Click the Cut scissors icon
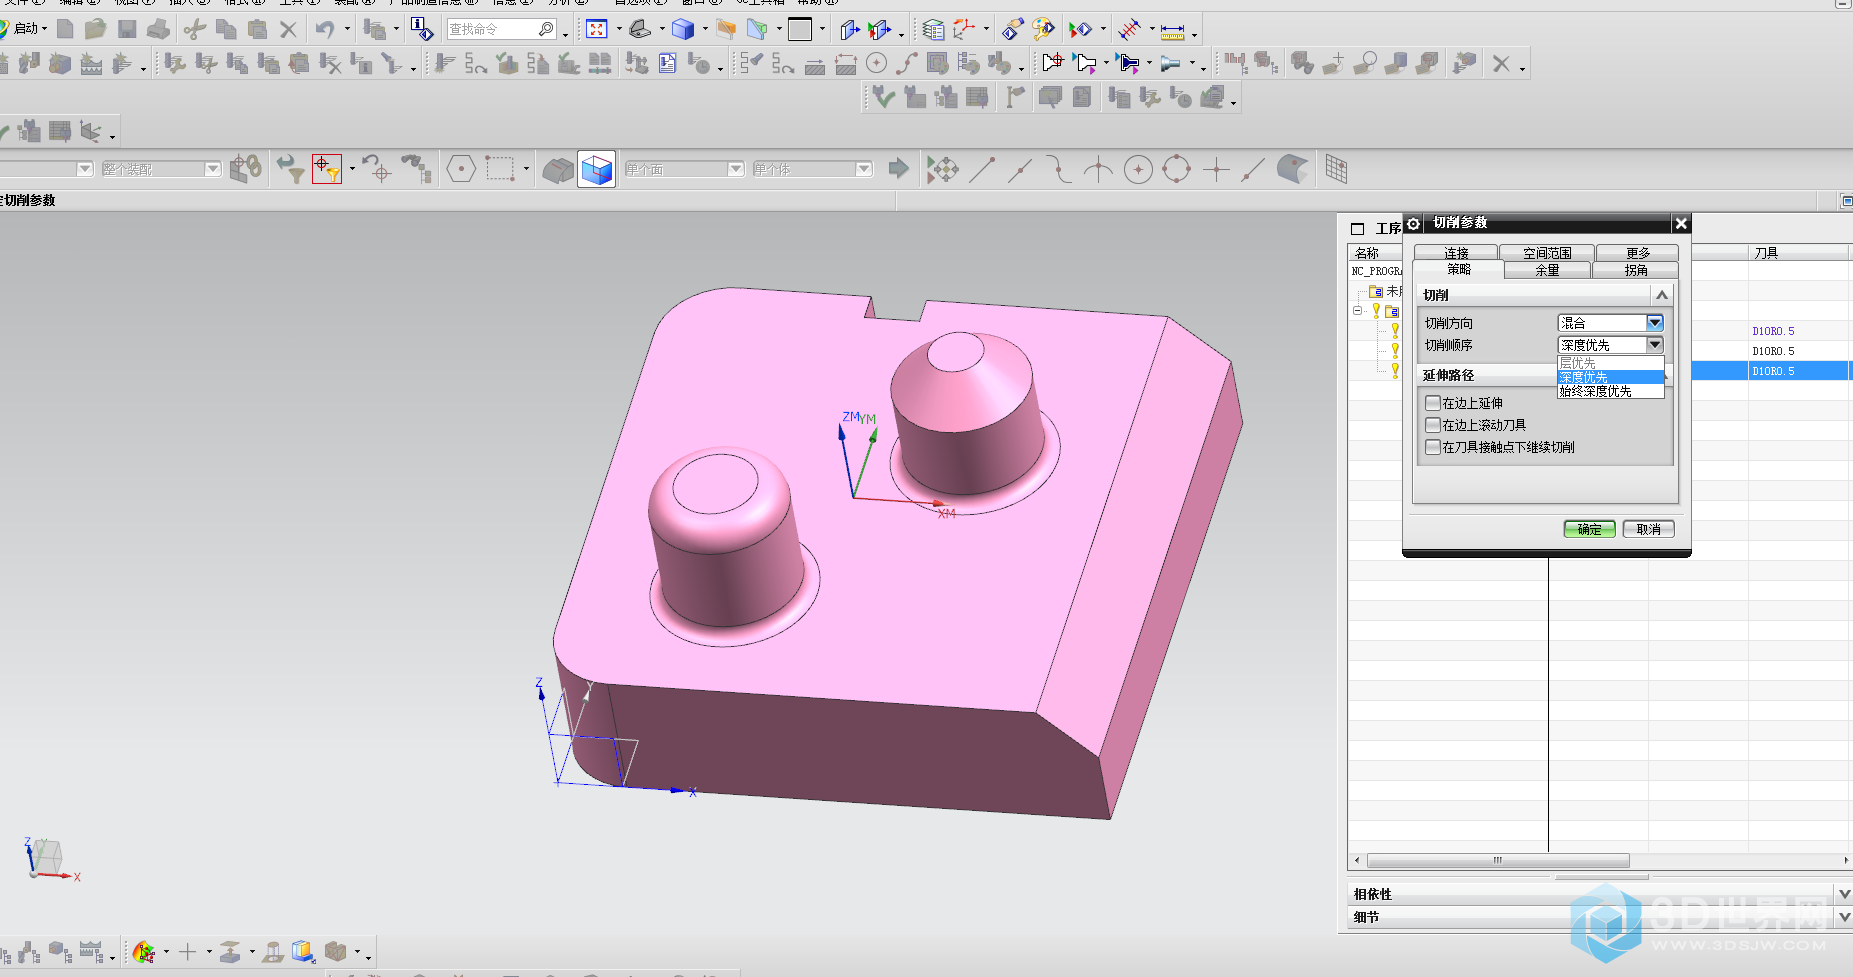 tap(195, 29)
